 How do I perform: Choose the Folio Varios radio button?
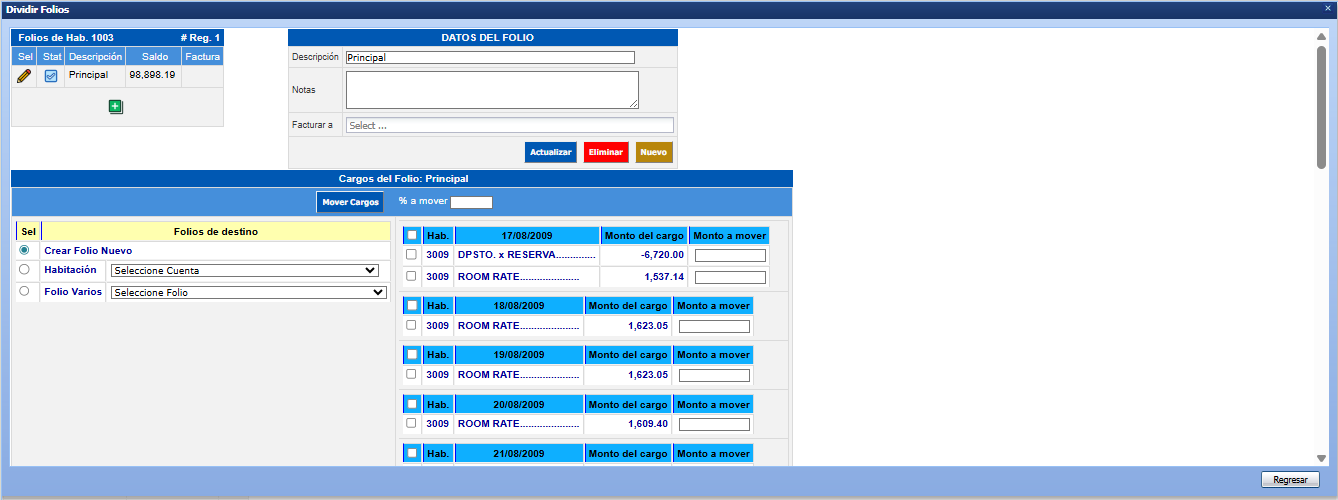(24, 292)
